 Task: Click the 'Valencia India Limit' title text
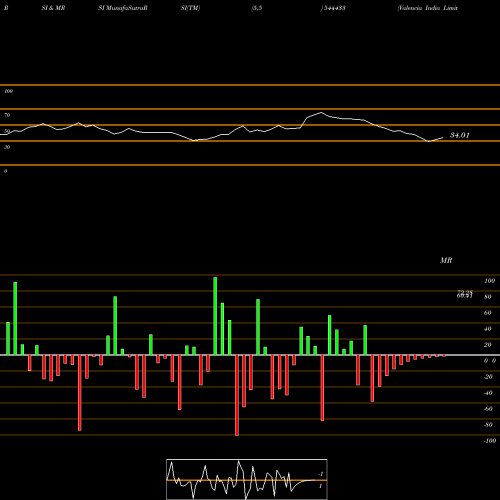(x=427, y=8)
